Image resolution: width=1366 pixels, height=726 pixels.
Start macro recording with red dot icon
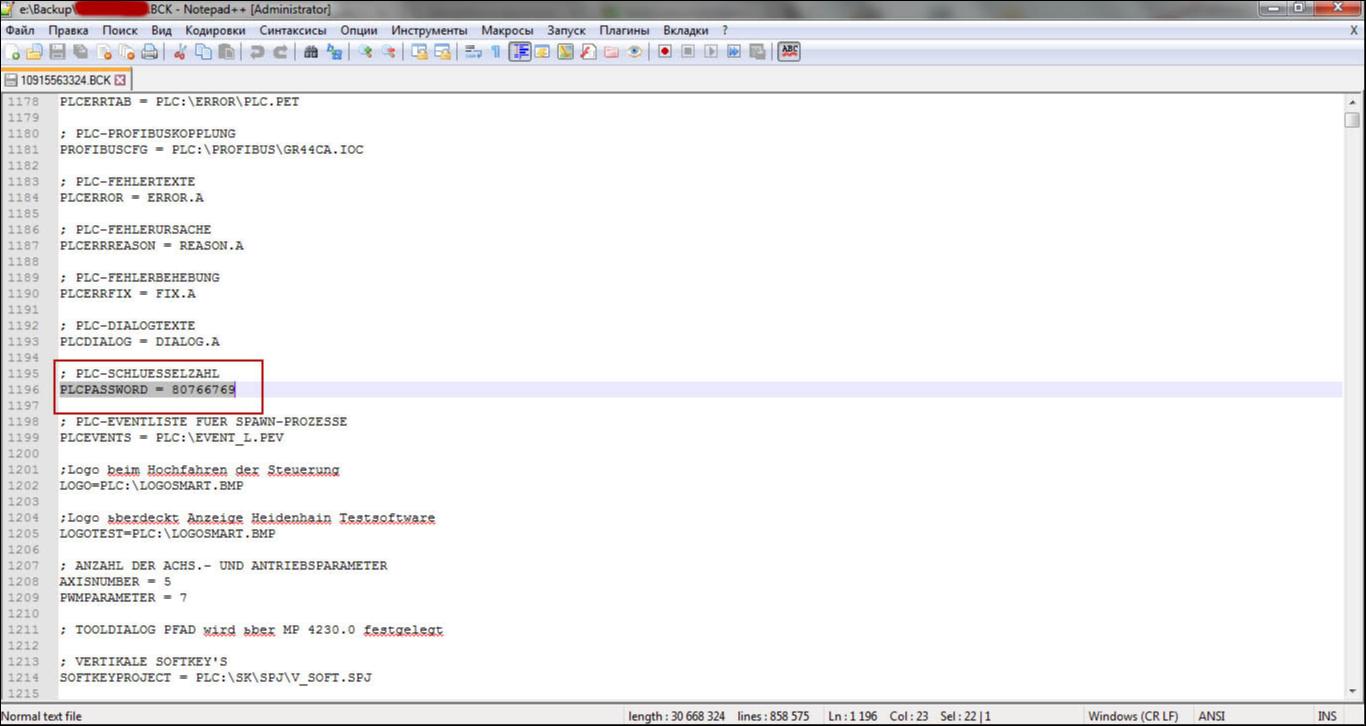(x=664, y=52)
